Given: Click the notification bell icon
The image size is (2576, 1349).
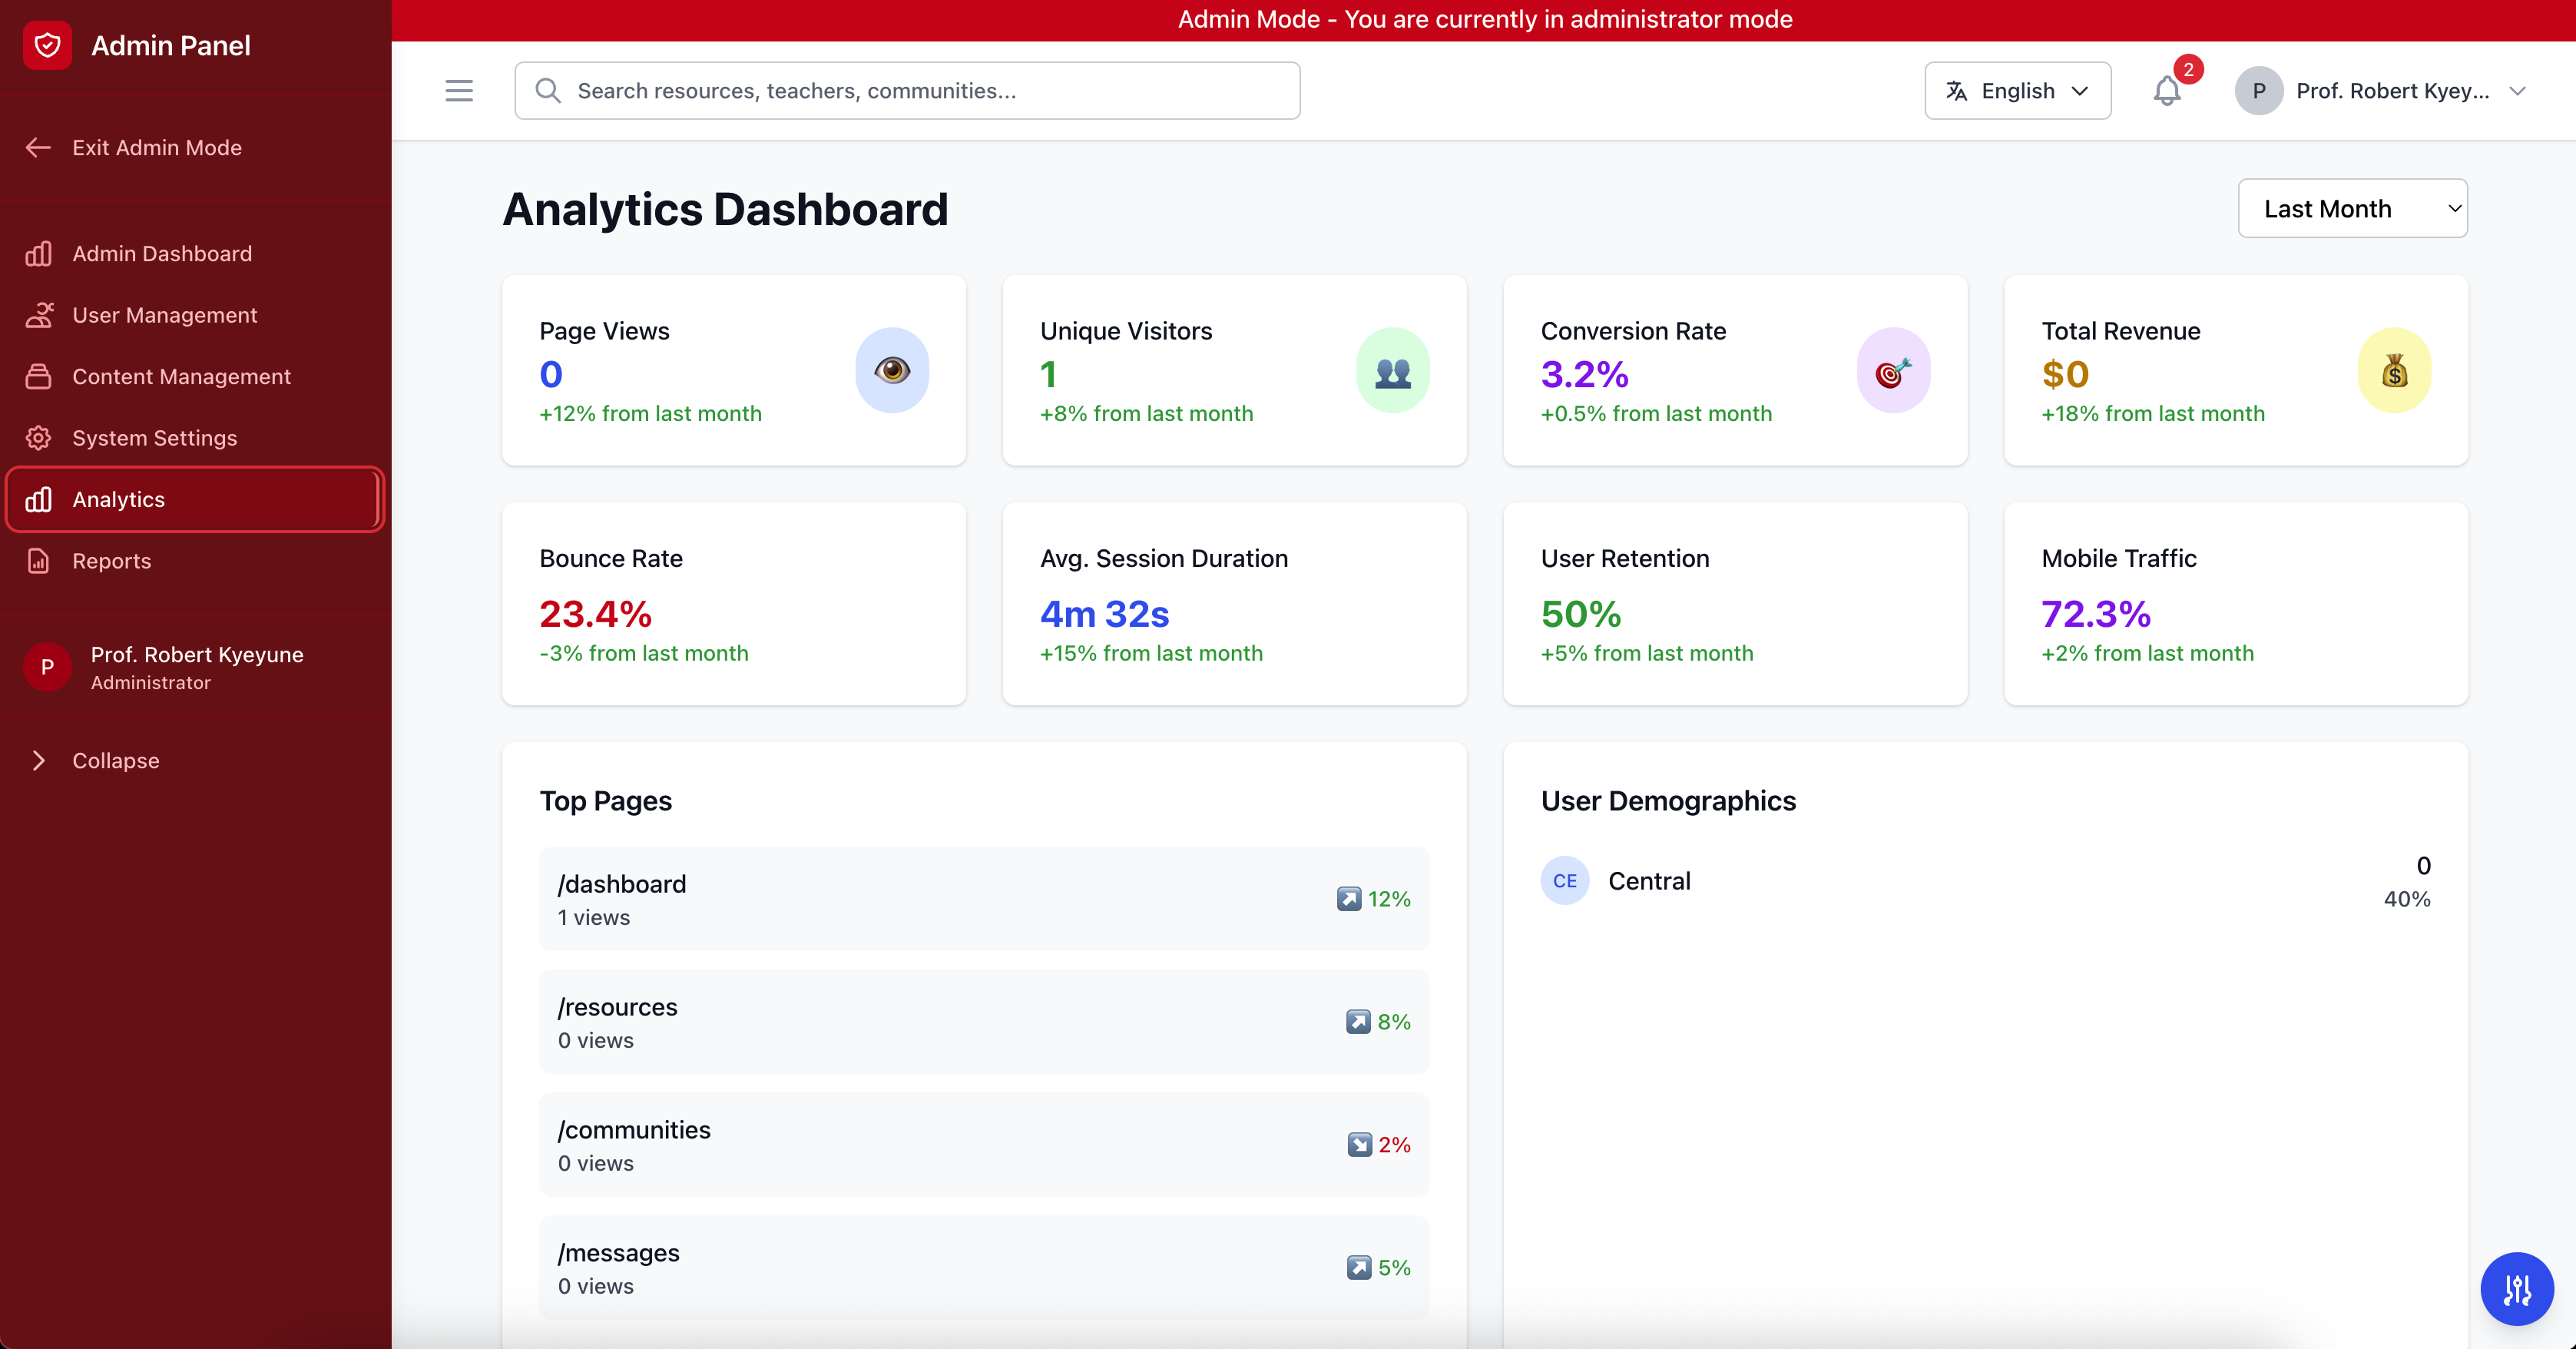Looking at the screenshot, I should [2166, 91].
